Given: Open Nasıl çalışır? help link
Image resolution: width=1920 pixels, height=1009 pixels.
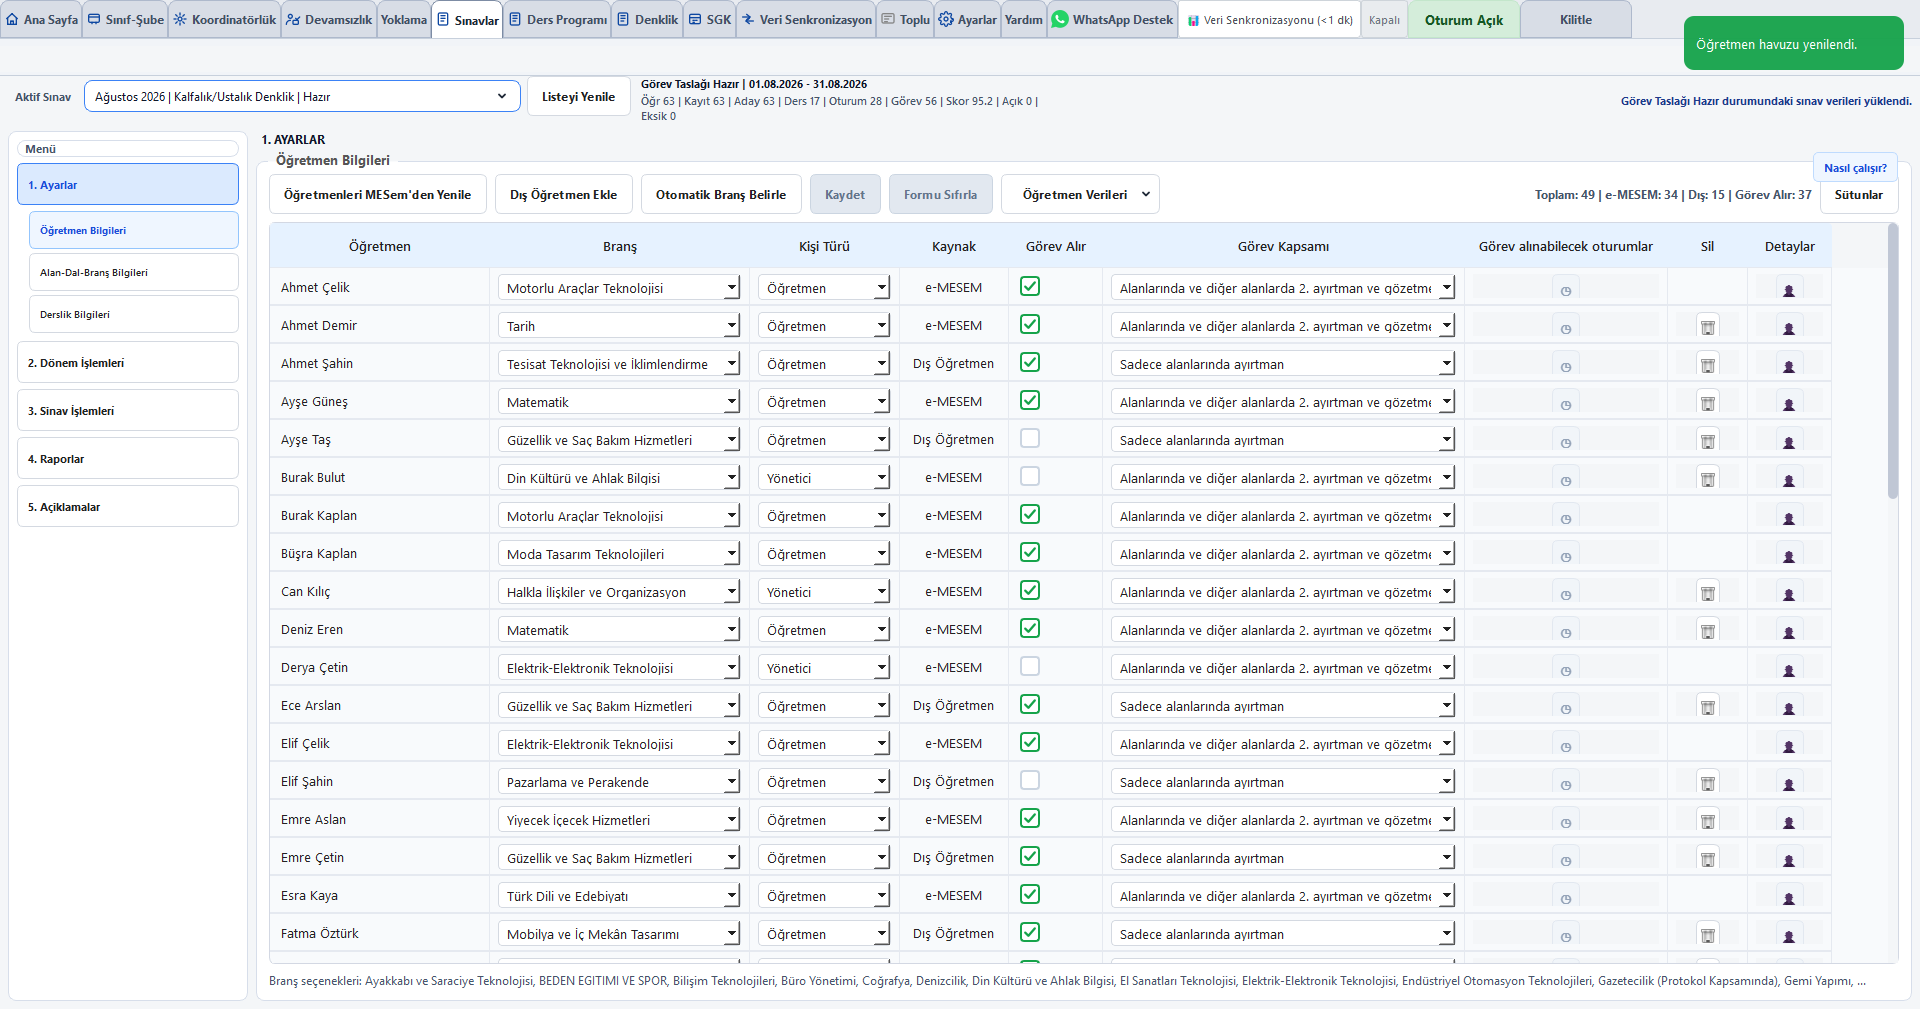Looking at the screenshot, I should [x=1856, y=168].
